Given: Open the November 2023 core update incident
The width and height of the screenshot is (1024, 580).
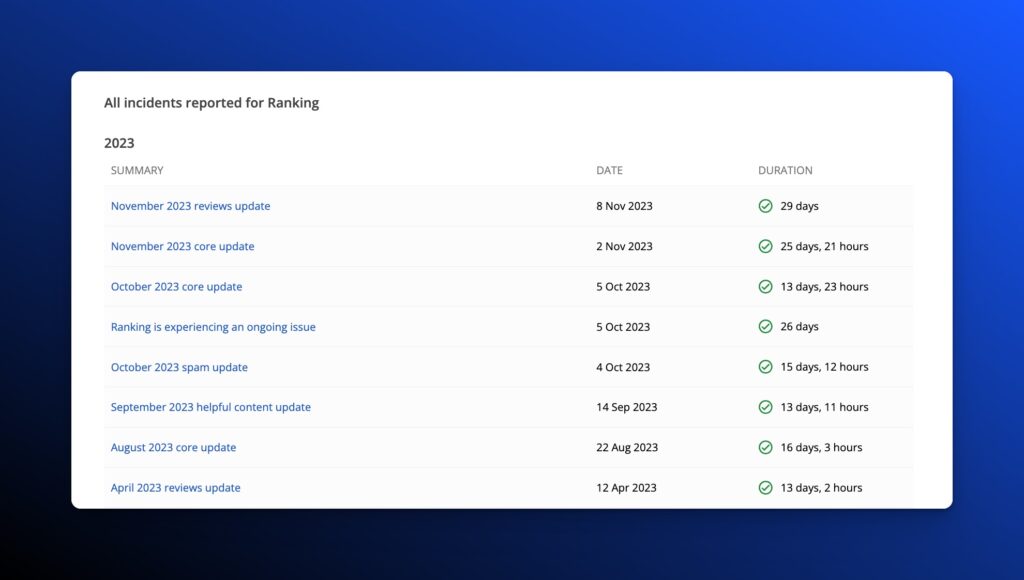Looking at the screenshot, I should tap(182, 246).
